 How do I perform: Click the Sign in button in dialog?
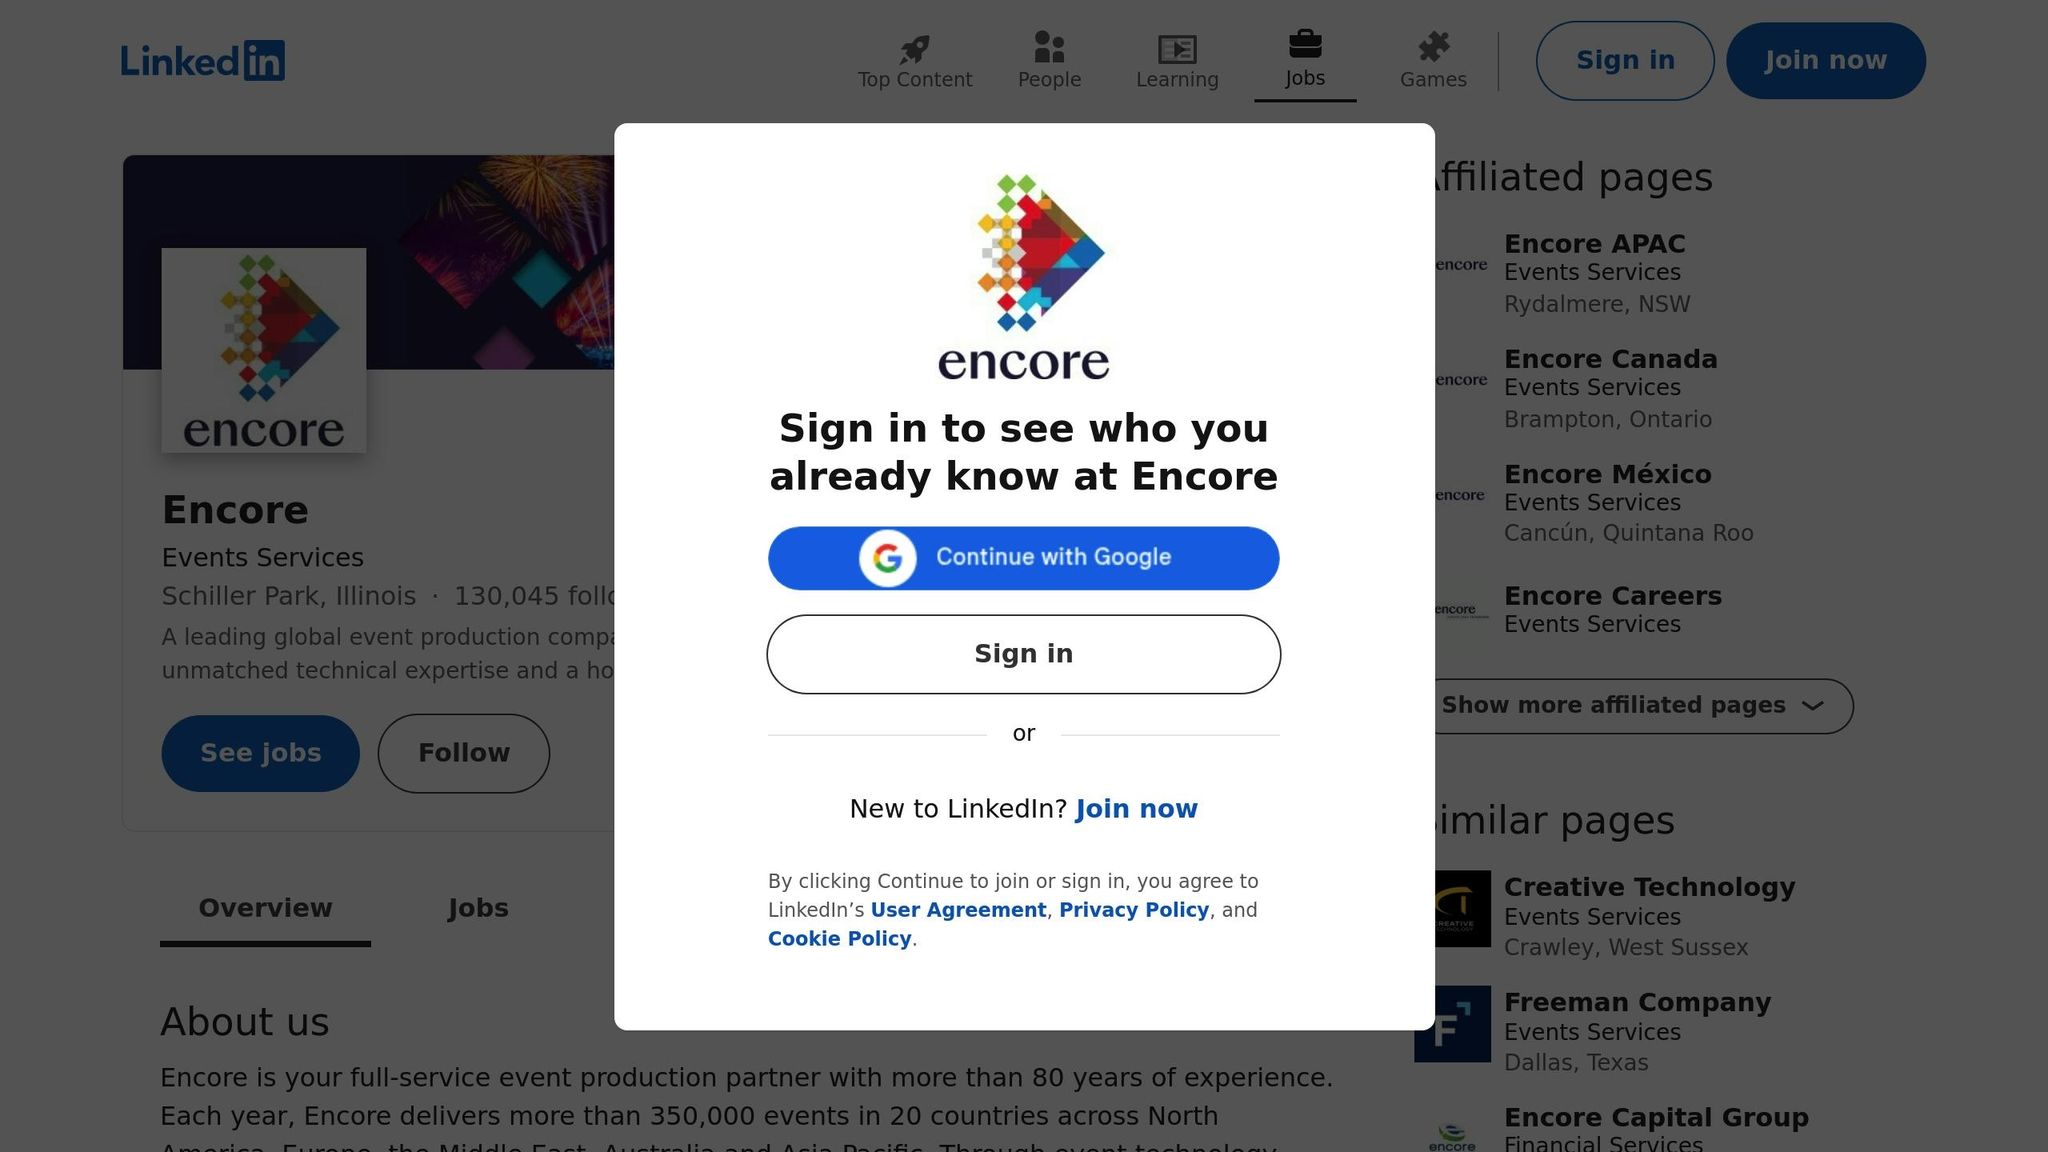[1024, 654]
